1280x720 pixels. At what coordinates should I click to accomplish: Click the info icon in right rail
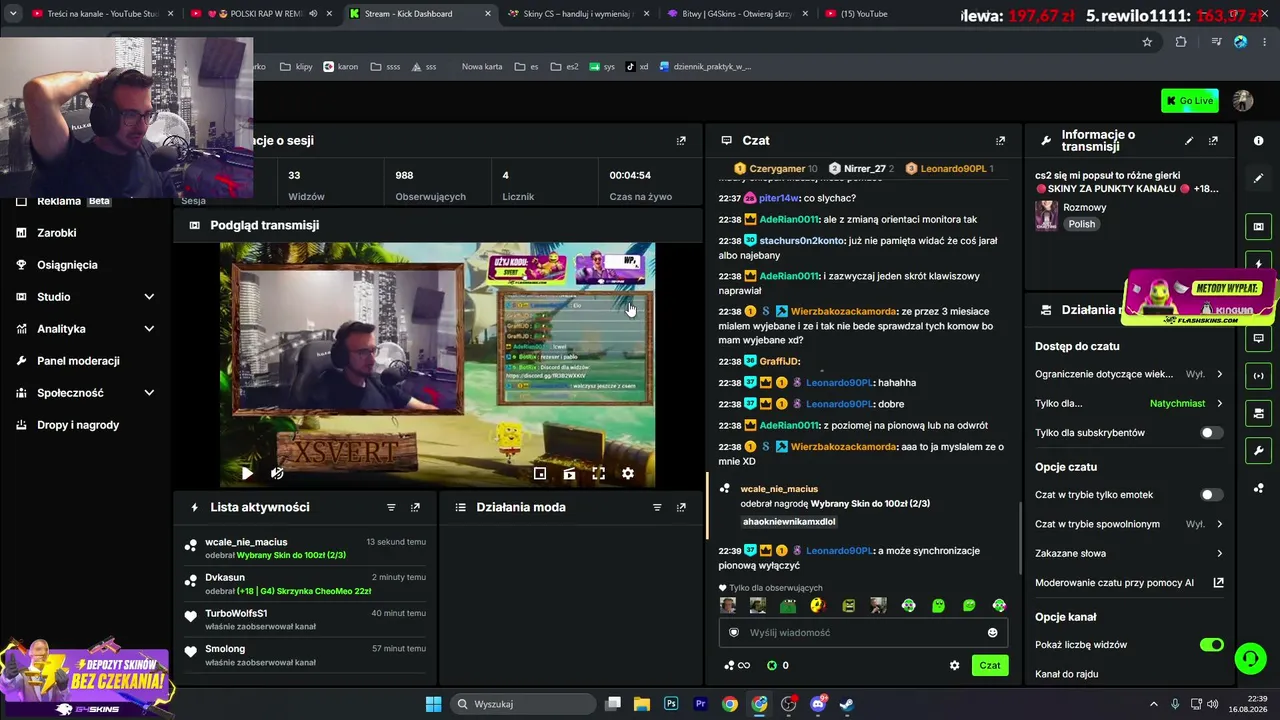pyautogui.click(x=1258, y=141)
